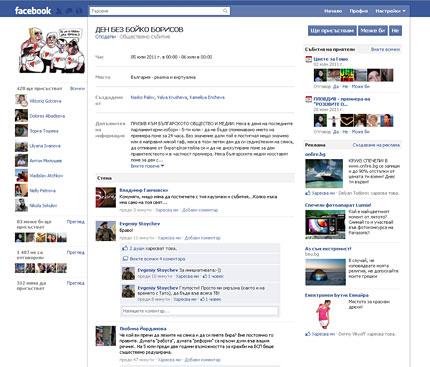Open Vladimir Ganchevski's wall post avatar
Screen dimensions: 430x367
(106, 197)
